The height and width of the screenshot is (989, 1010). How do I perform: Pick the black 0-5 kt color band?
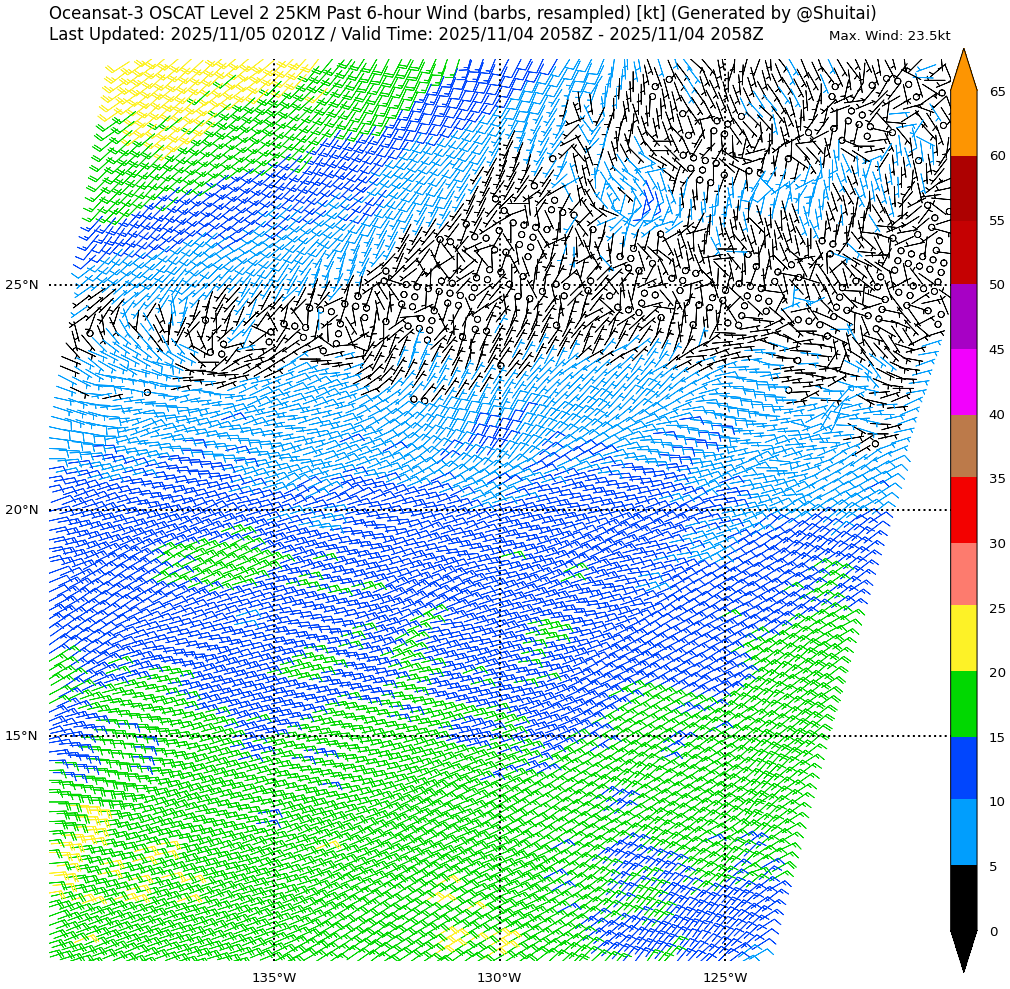[x=963, y=898]
